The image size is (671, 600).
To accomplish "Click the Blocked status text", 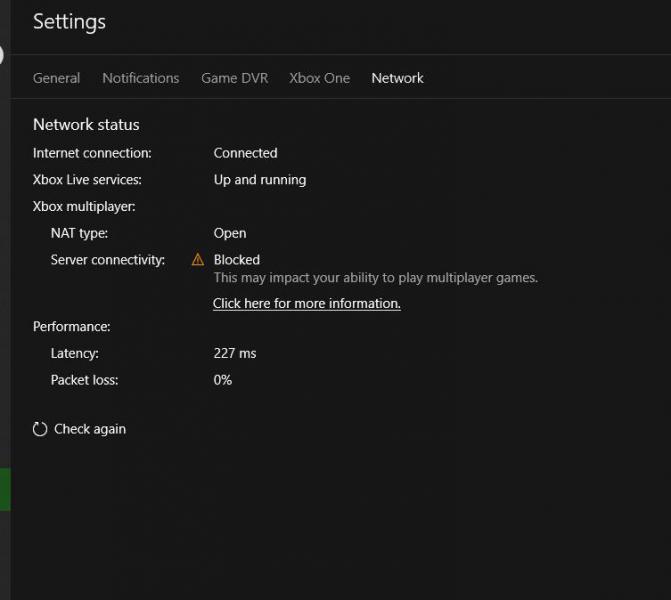I will [237, 260].
